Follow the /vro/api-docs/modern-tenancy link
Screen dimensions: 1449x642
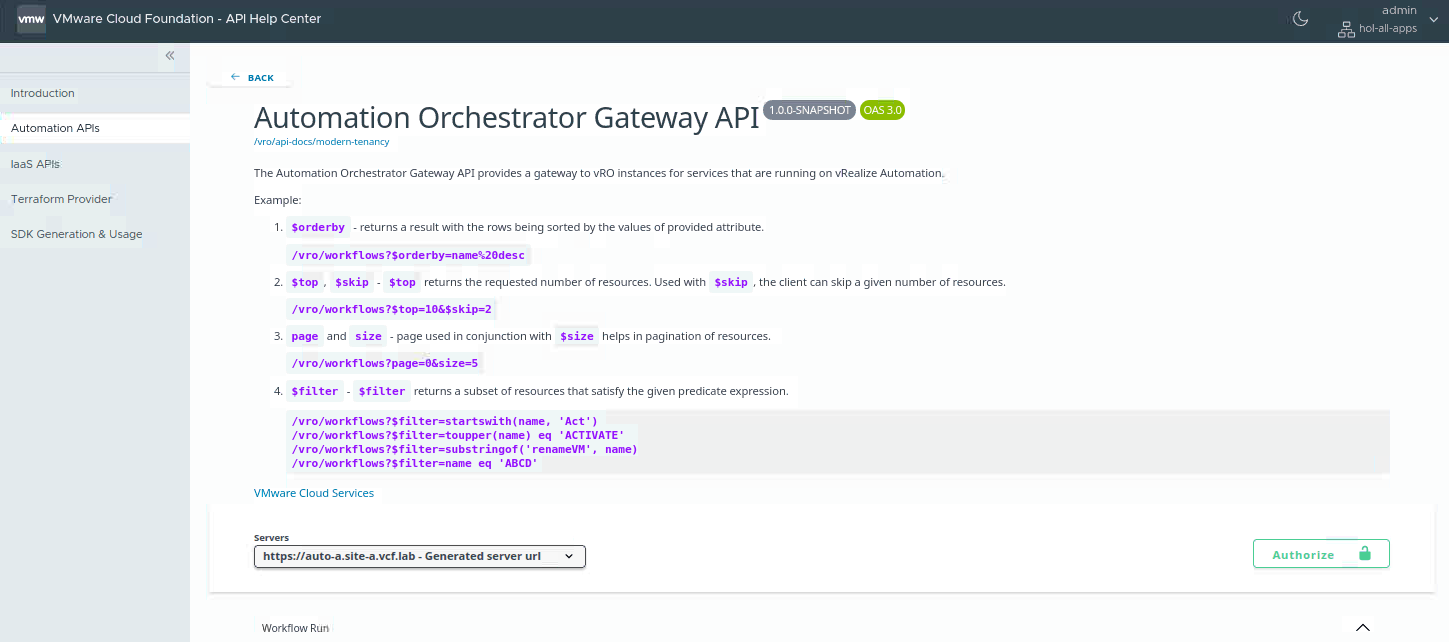point(321,142)
